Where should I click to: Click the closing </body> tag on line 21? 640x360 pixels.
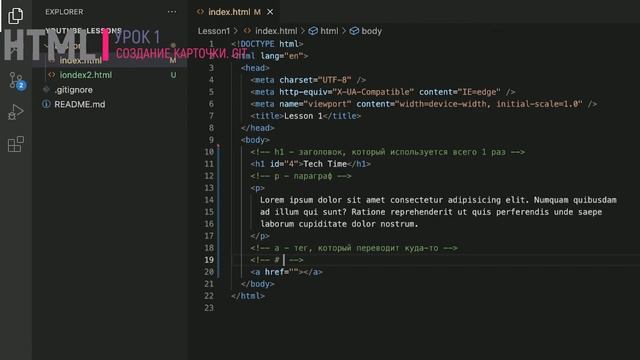258,284
